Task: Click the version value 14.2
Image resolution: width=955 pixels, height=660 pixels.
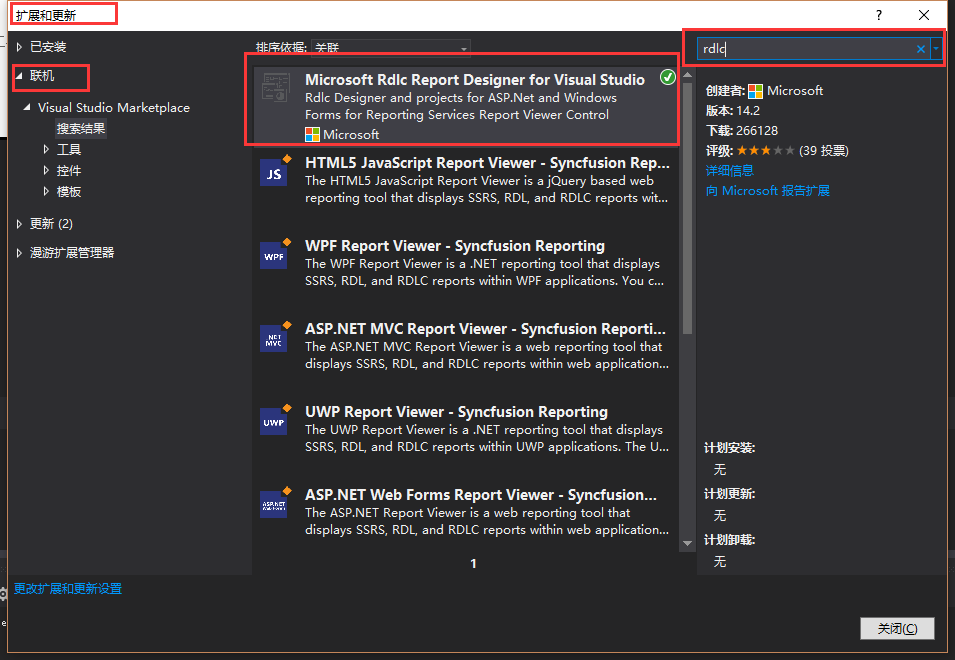Action: pyautogui.click(x=748, y=111)
